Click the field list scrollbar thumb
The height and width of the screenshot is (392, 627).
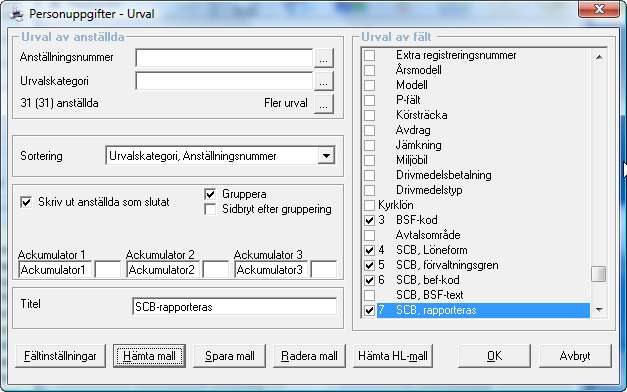pos(599,274)
